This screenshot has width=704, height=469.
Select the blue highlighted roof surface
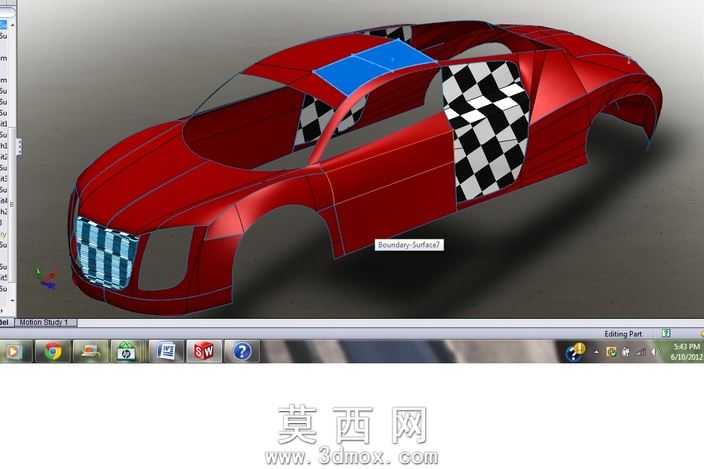[374, 66]
